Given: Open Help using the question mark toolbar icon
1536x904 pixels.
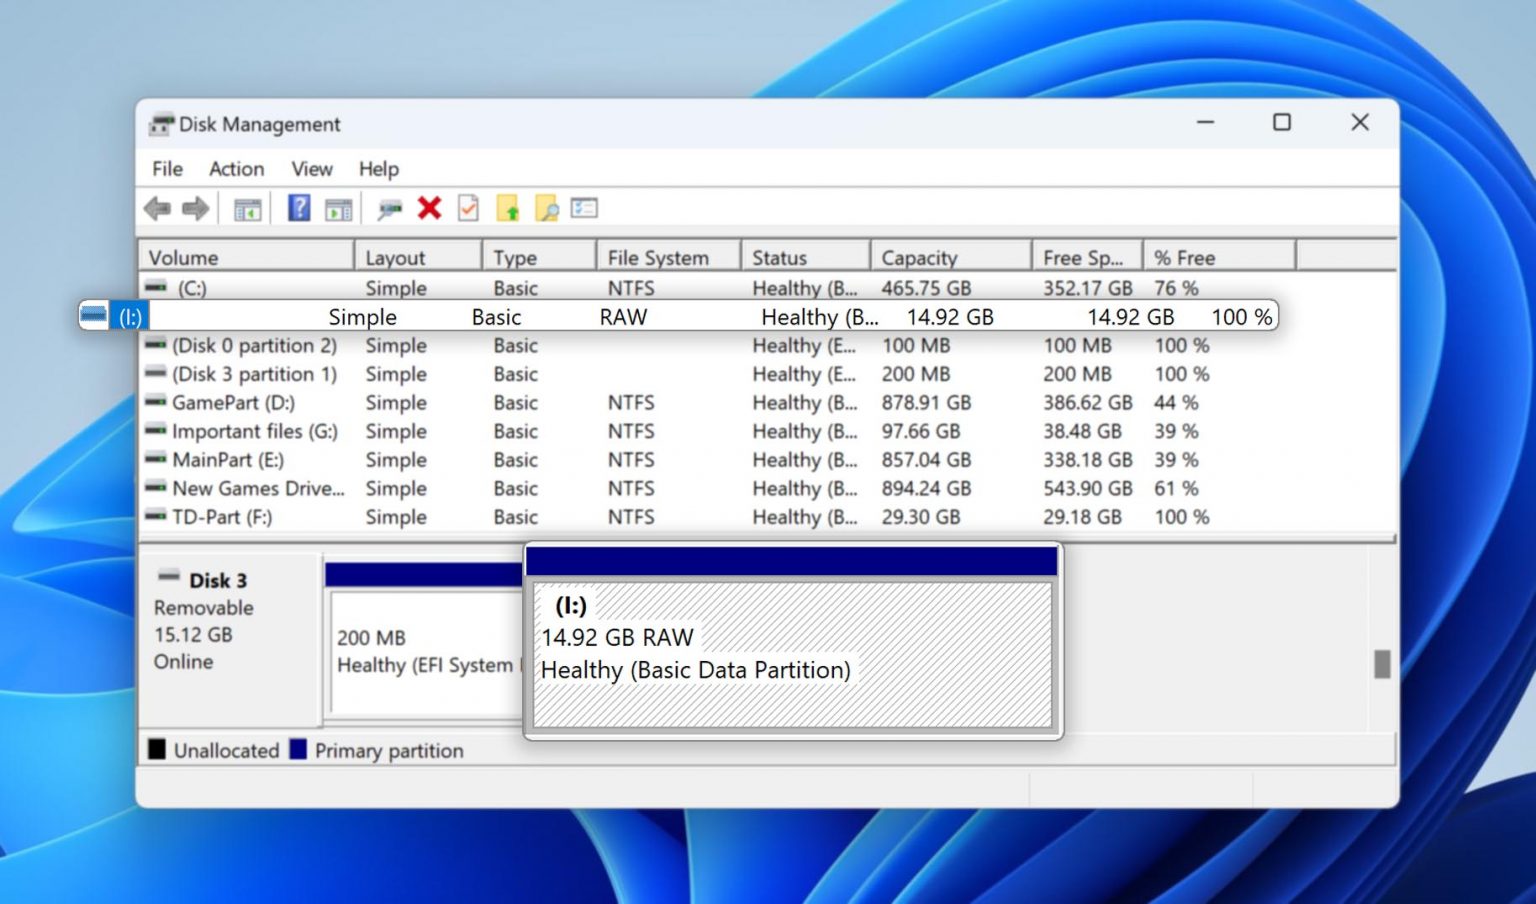Looking at the screenshot, I should (297, 208).
